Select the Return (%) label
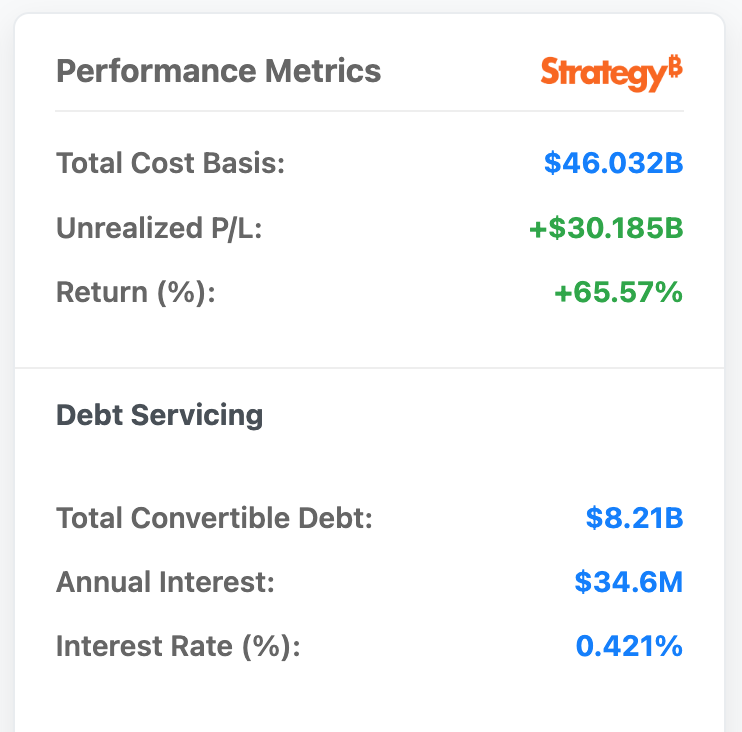 136,292
